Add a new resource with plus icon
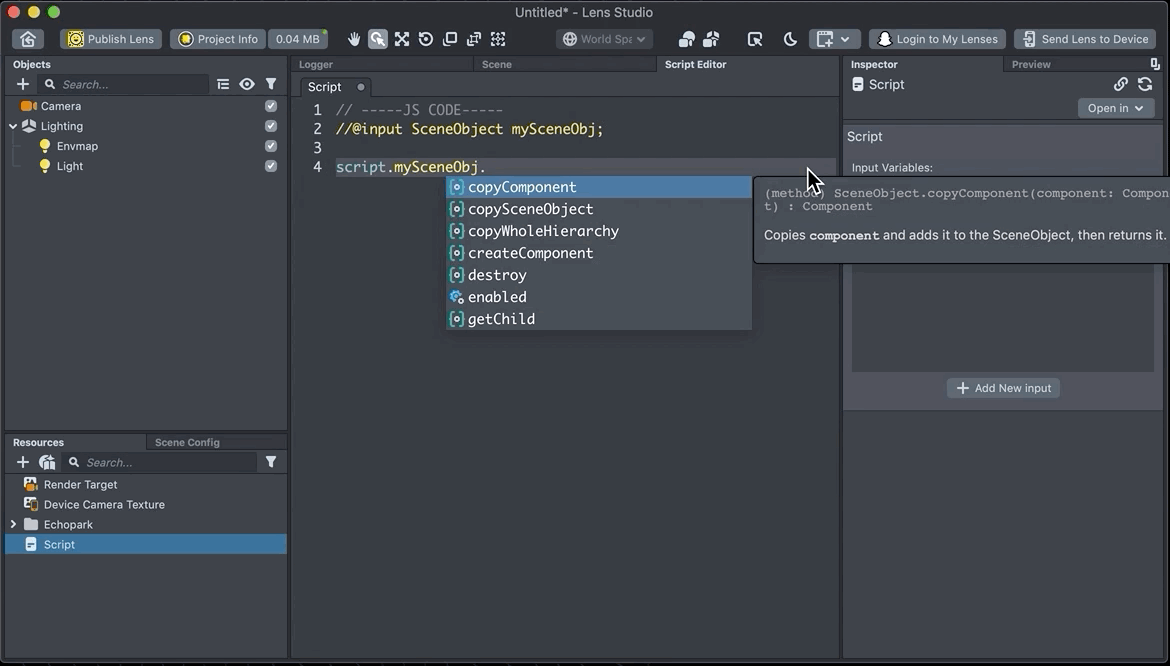This screenshot has width=1170, height=666. point(23,462)
